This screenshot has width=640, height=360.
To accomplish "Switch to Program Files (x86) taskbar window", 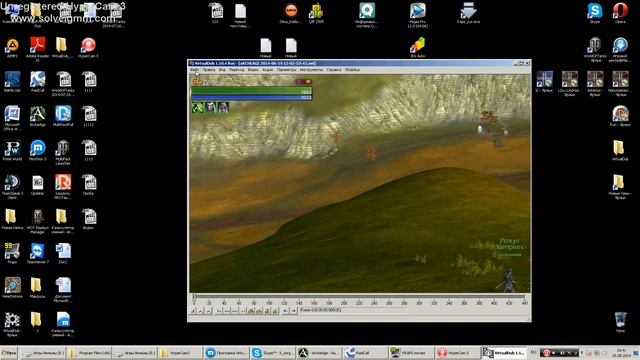I will (89, 353).
